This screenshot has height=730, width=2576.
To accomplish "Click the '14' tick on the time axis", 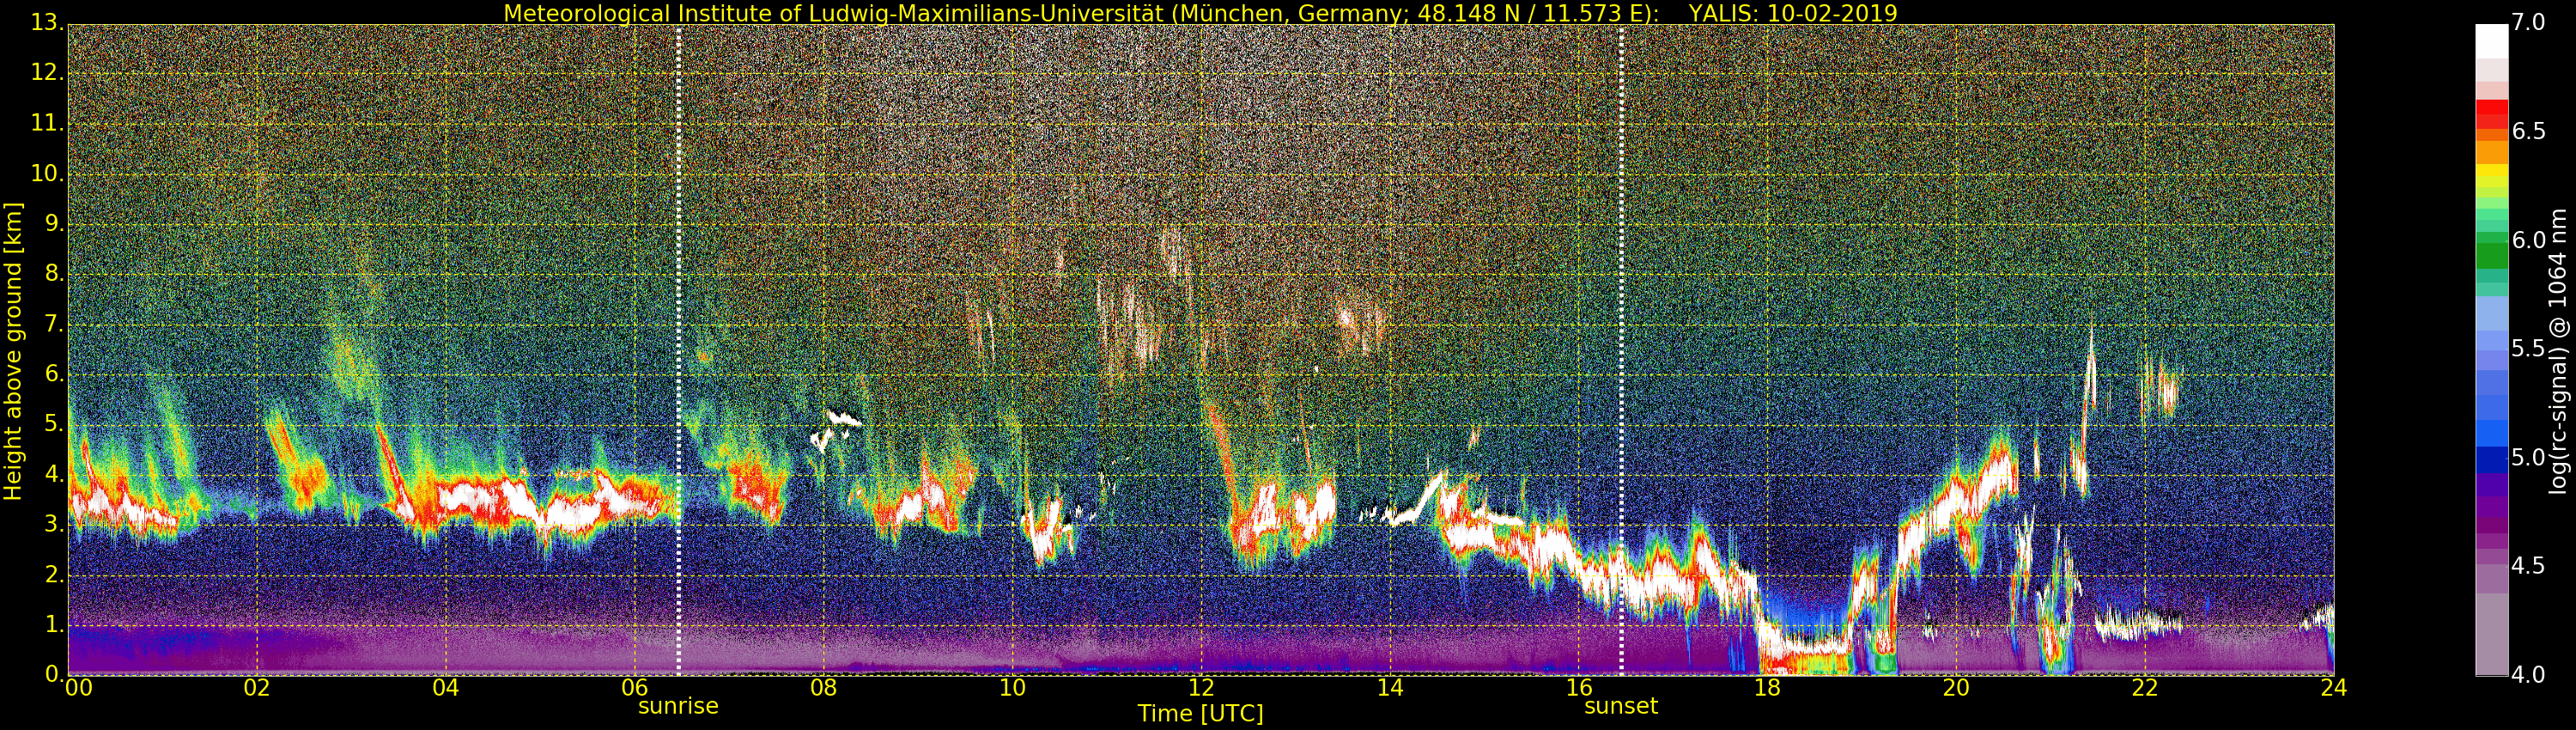I will pos(1390,688).
